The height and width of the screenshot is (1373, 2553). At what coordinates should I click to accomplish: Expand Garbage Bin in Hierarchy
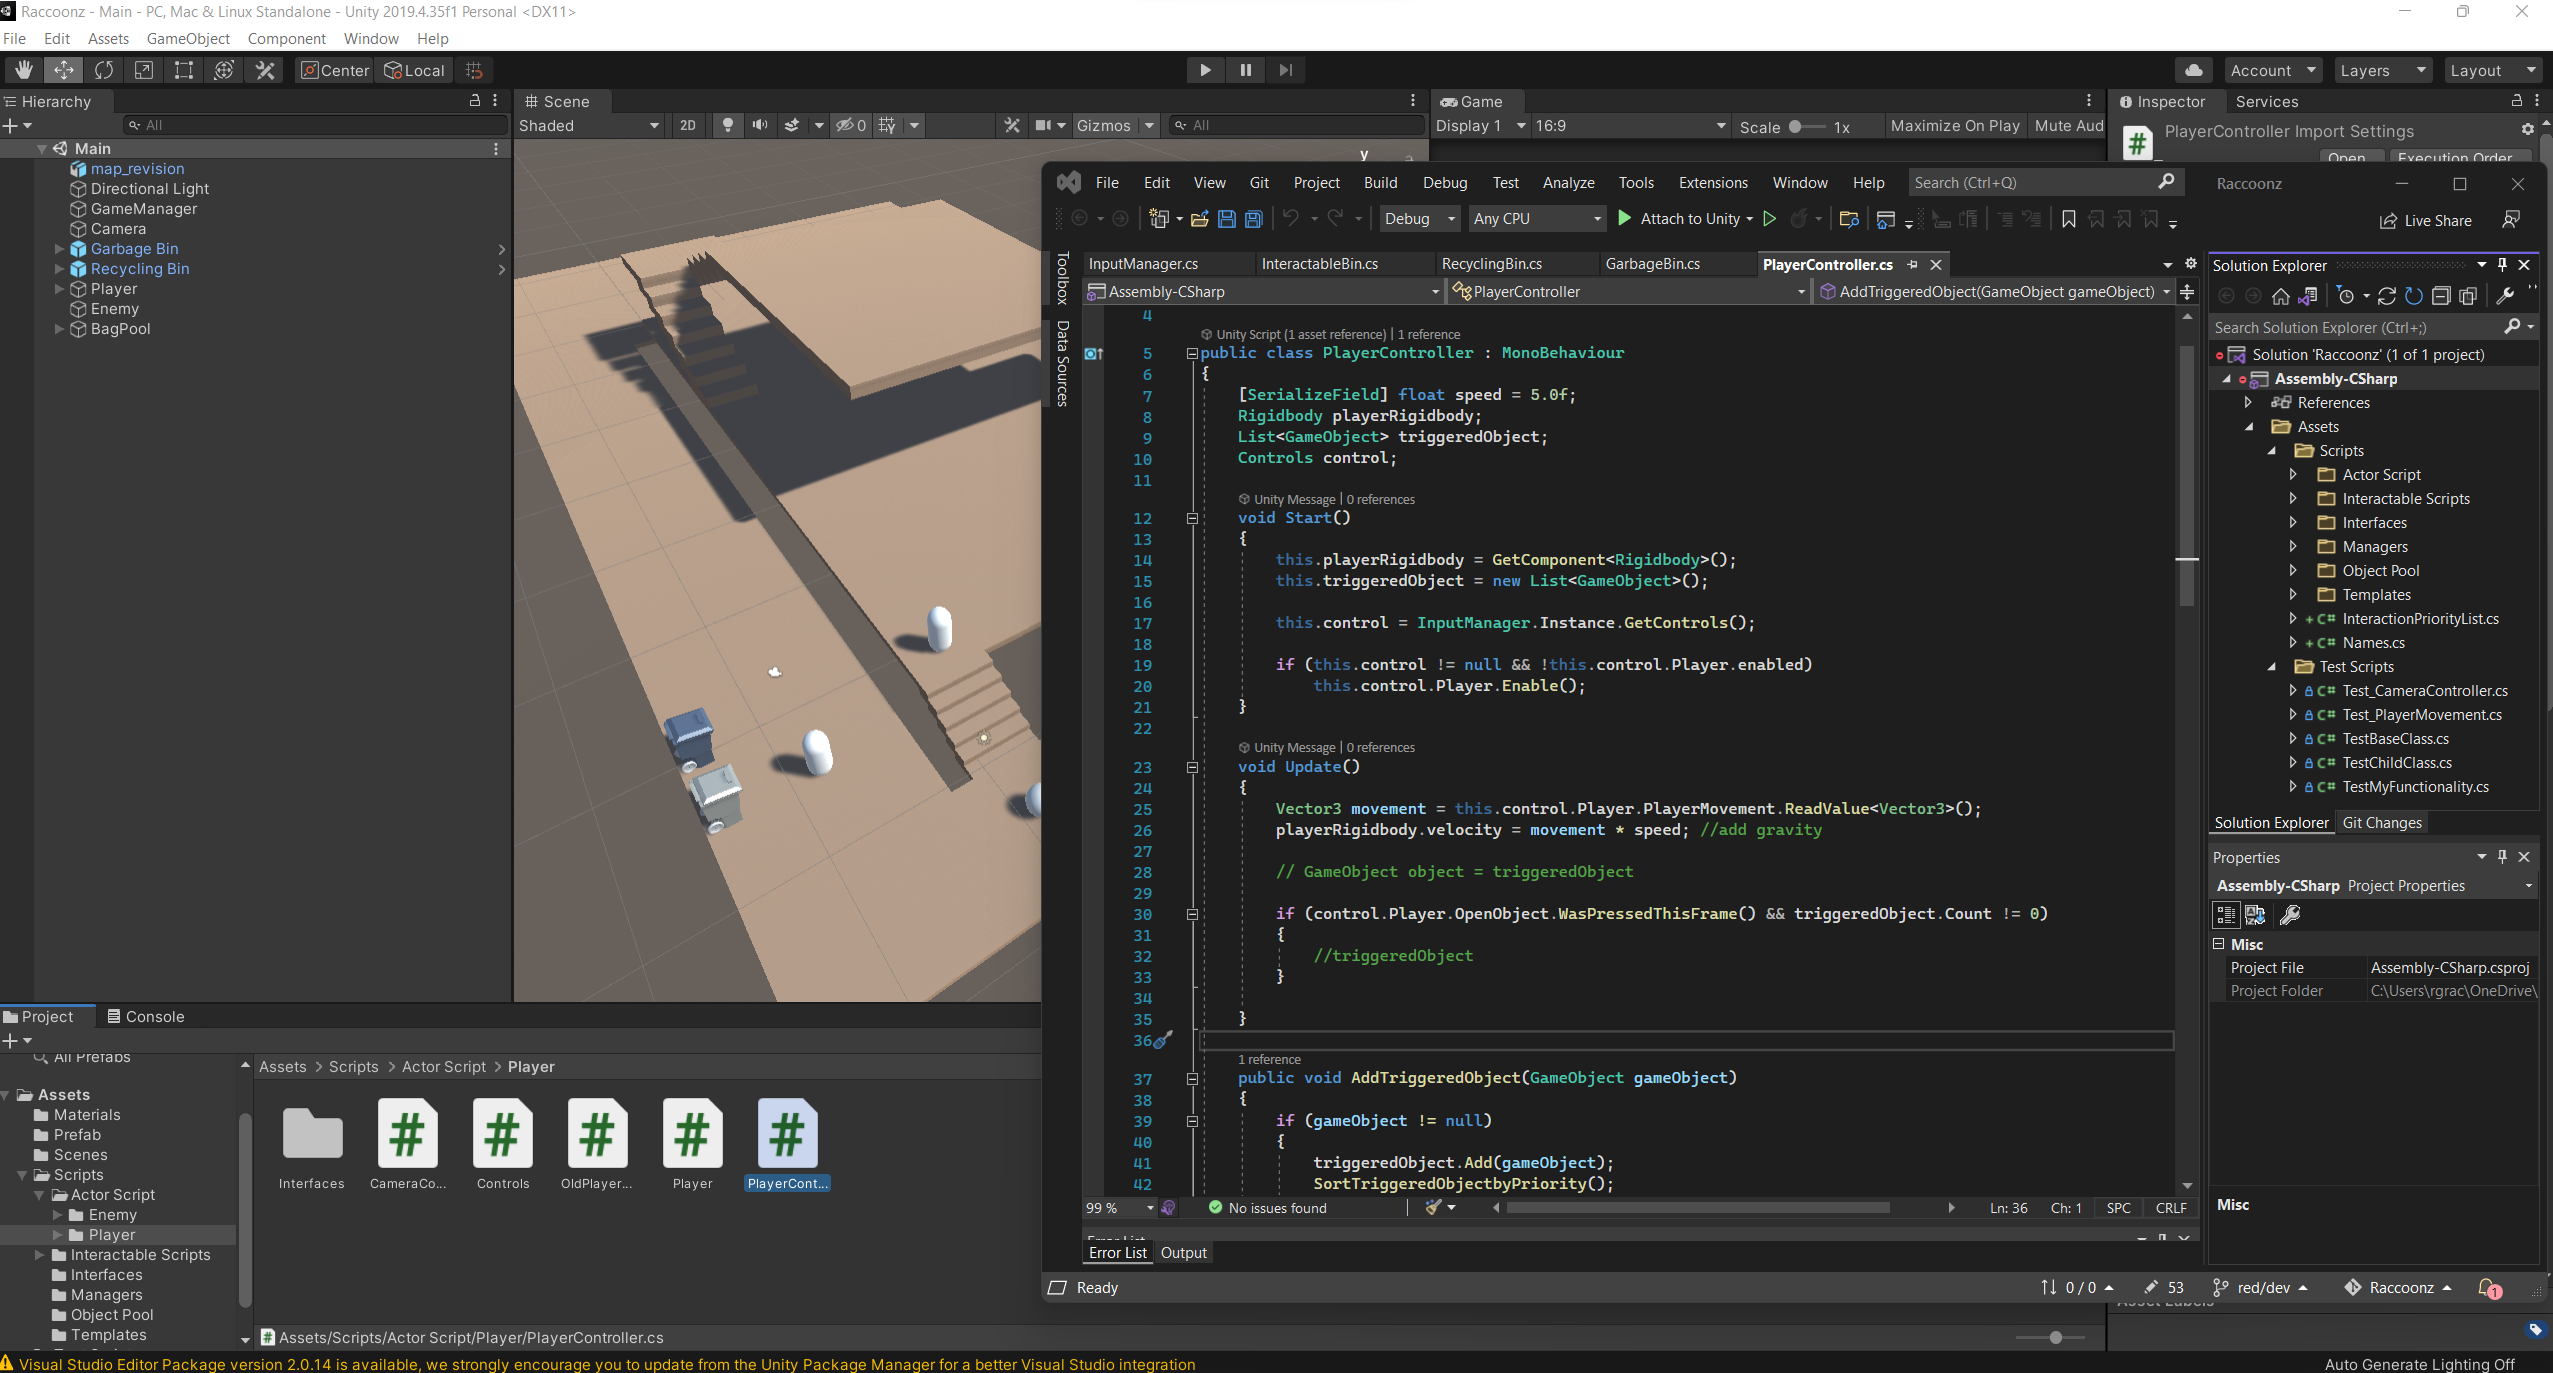(59, 249)
